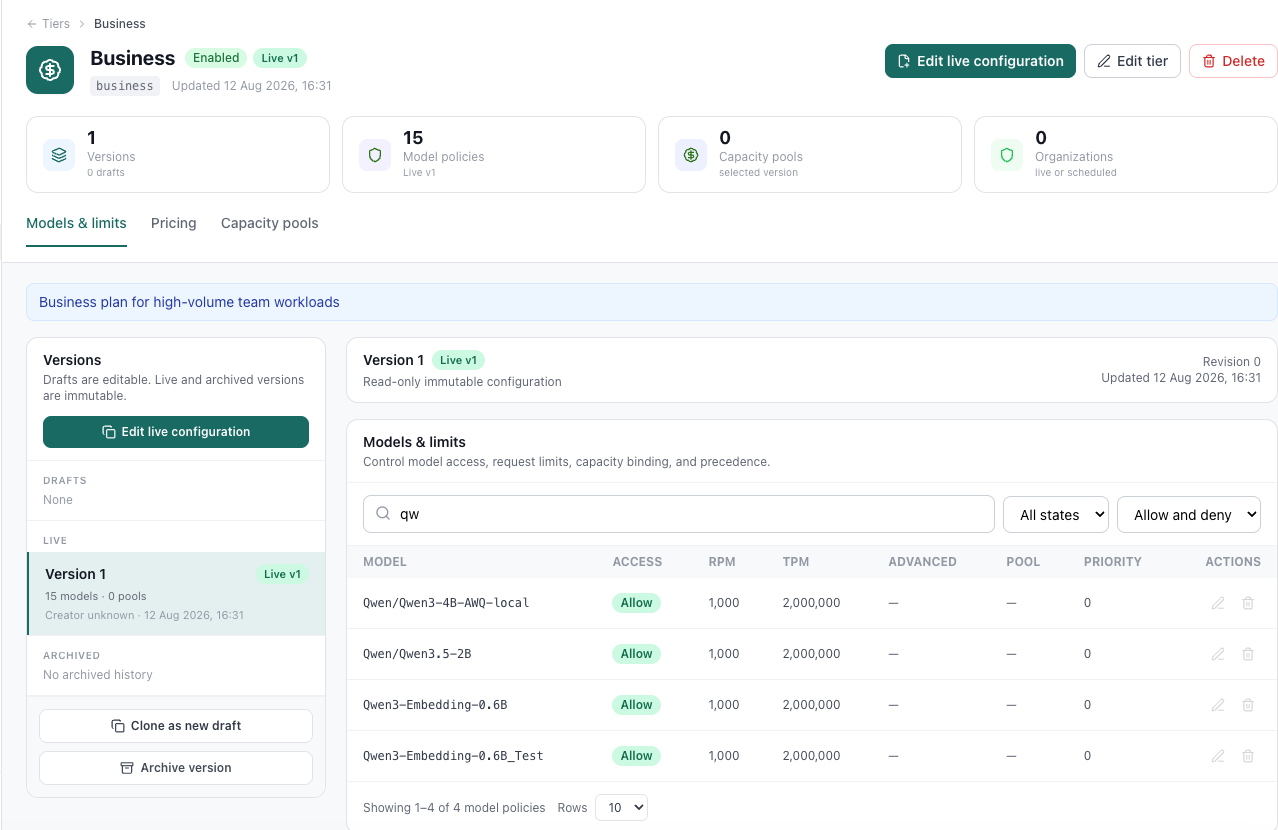Click the Allow badge for Qwen/Qwen3-4B-AWQ-local
The image size is (1278, 830).
click(x=636, y=603)
